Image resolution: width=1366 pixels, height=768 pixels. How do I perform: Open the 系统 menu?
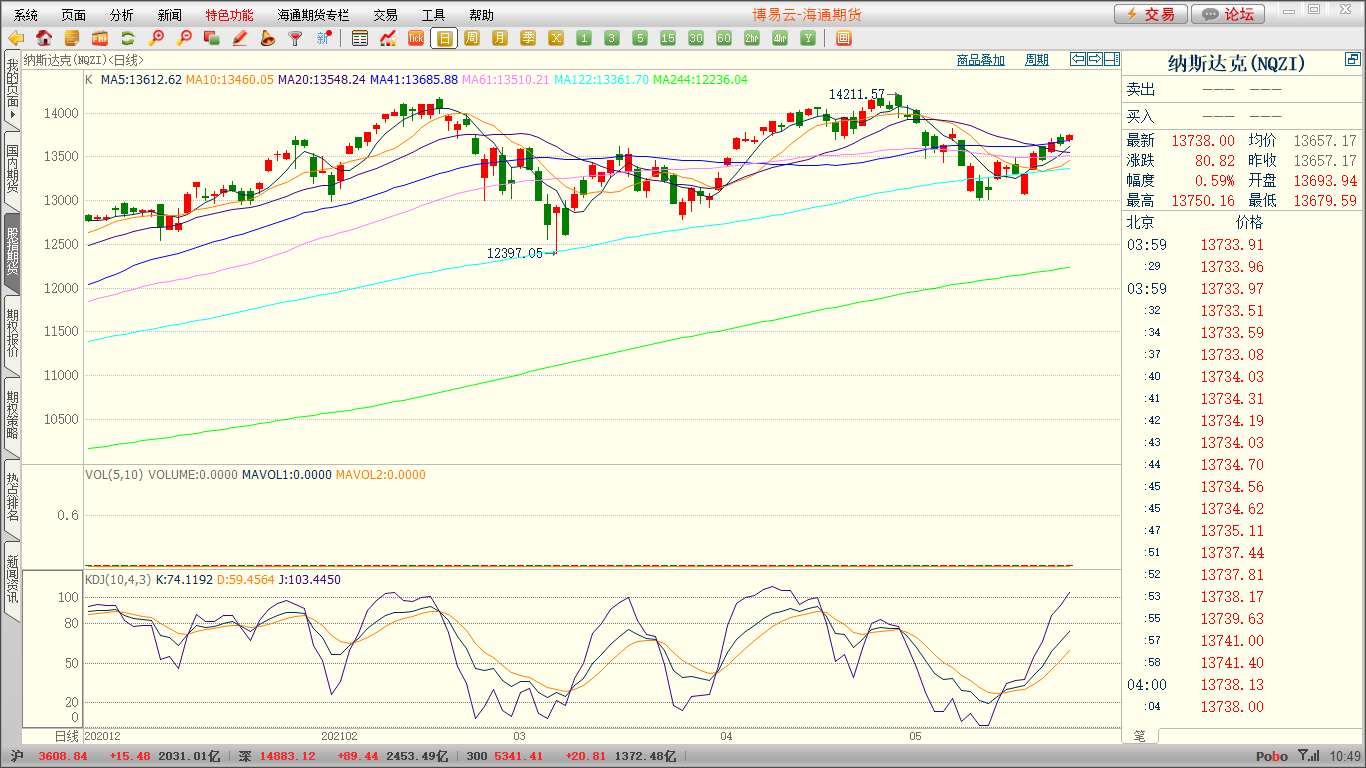click(26, 15)
